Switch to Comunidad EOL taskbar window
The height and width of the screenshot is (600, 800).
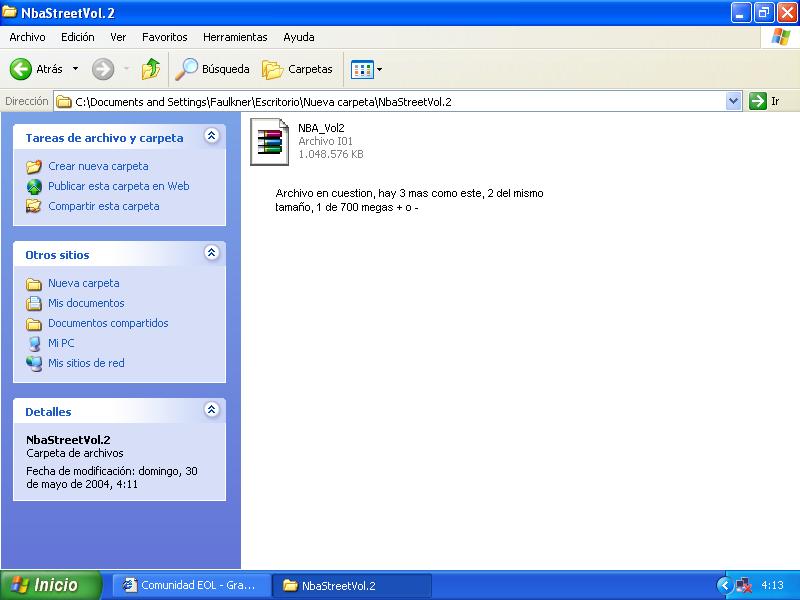pyautogui.click(x=190, y=585)
